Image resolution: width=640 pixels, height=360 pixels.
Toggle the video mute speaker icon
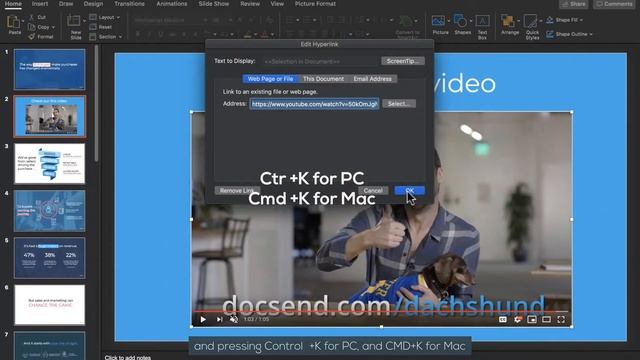click(x=234, y=319)
